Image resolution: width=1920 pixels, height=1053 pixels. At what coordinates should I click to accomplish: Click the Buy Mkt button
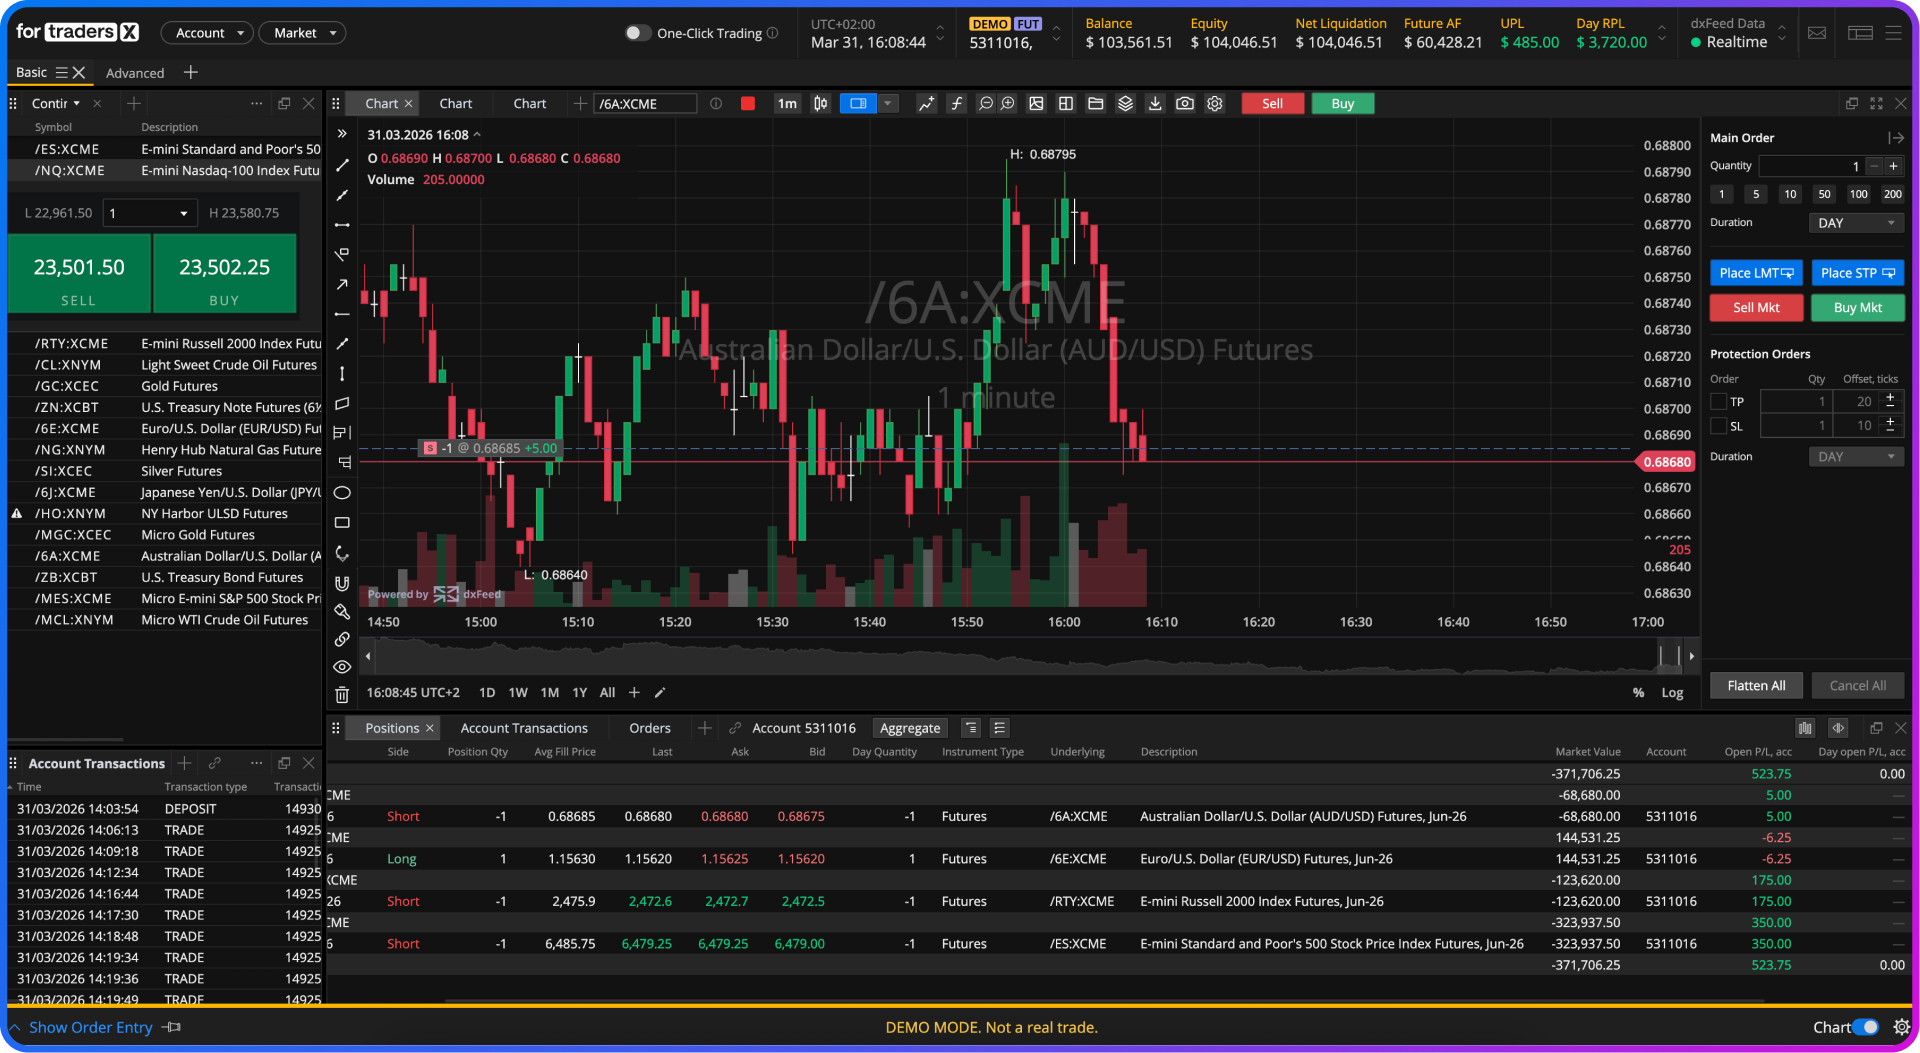[1857, 307]
